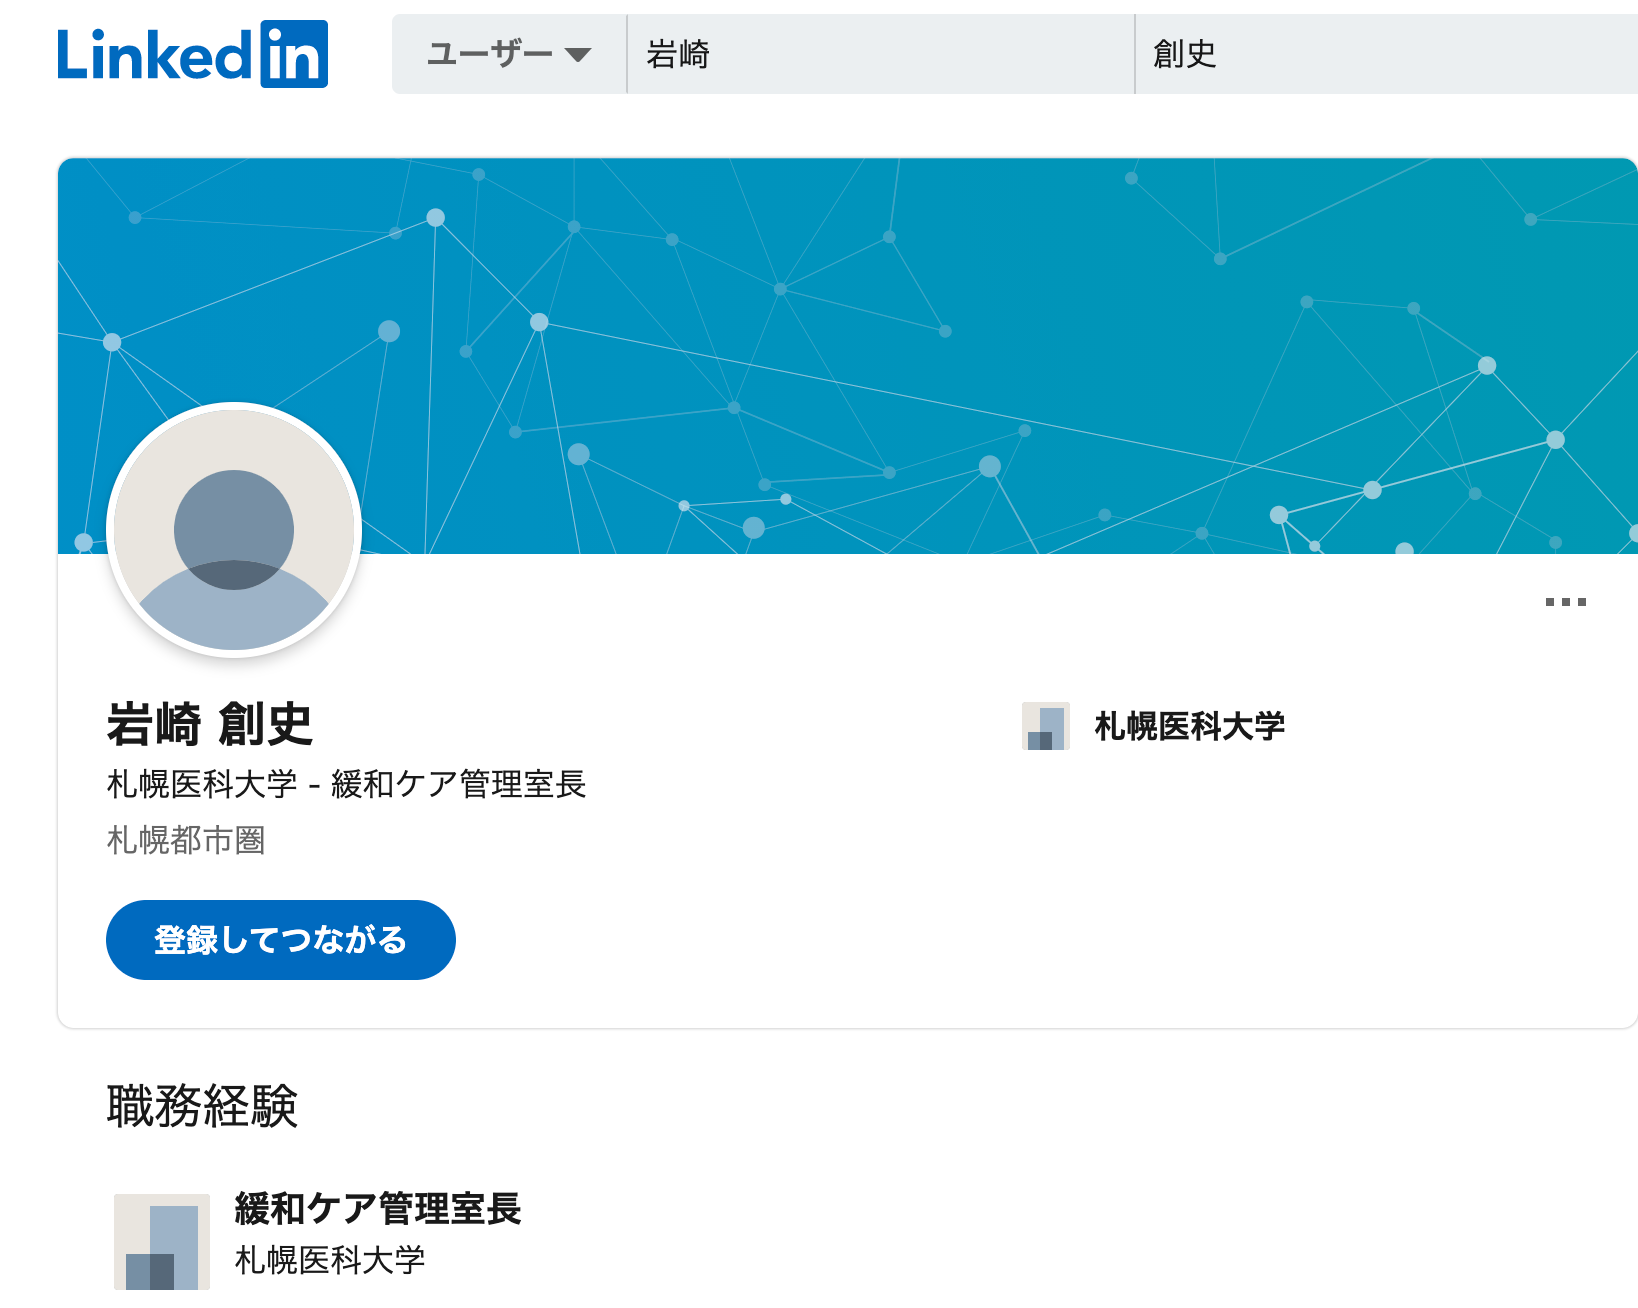Click the blue network banner image

point(848,356)
